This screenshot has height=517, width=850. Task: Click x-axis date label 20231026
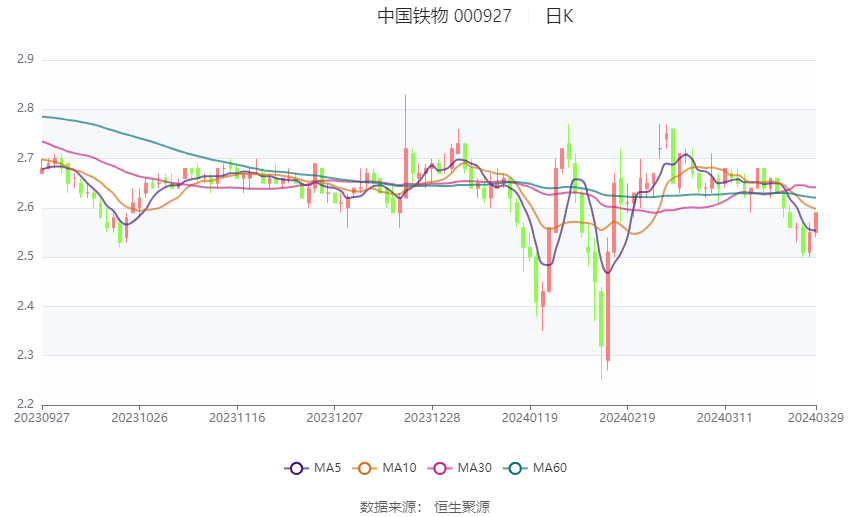(x=139, y=418)
